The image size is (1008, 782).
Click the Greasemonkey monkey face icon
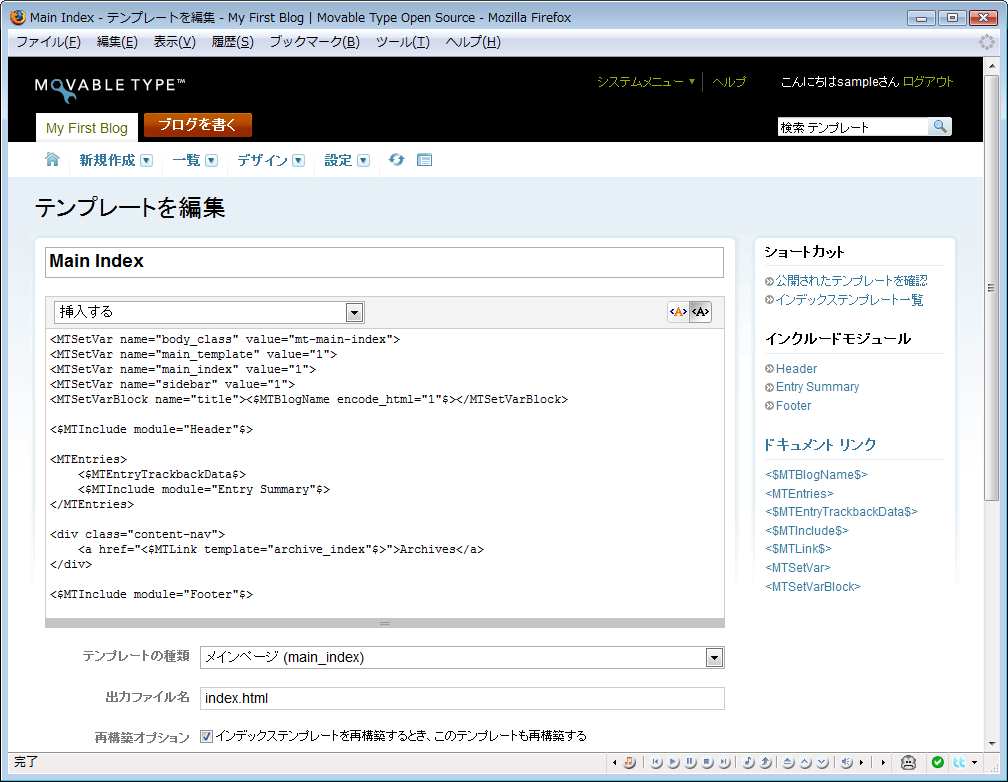[x=908, y=763]
